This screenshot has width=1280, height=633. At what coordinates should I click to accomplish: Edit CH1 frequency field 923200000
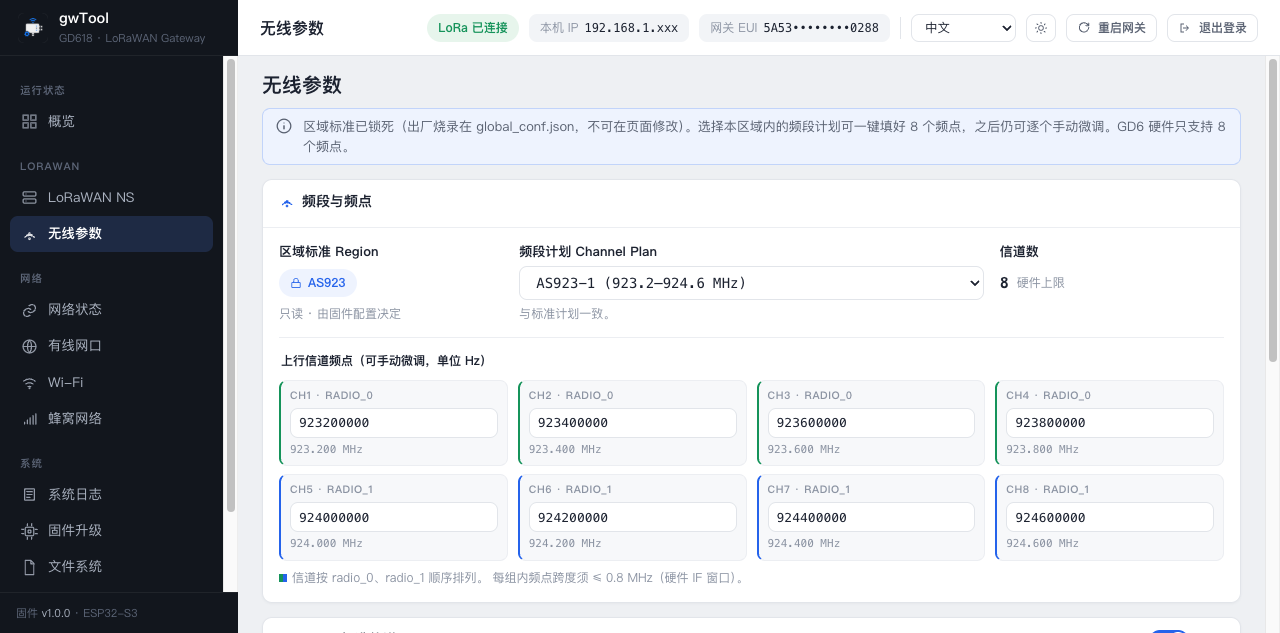click(394, 423)
